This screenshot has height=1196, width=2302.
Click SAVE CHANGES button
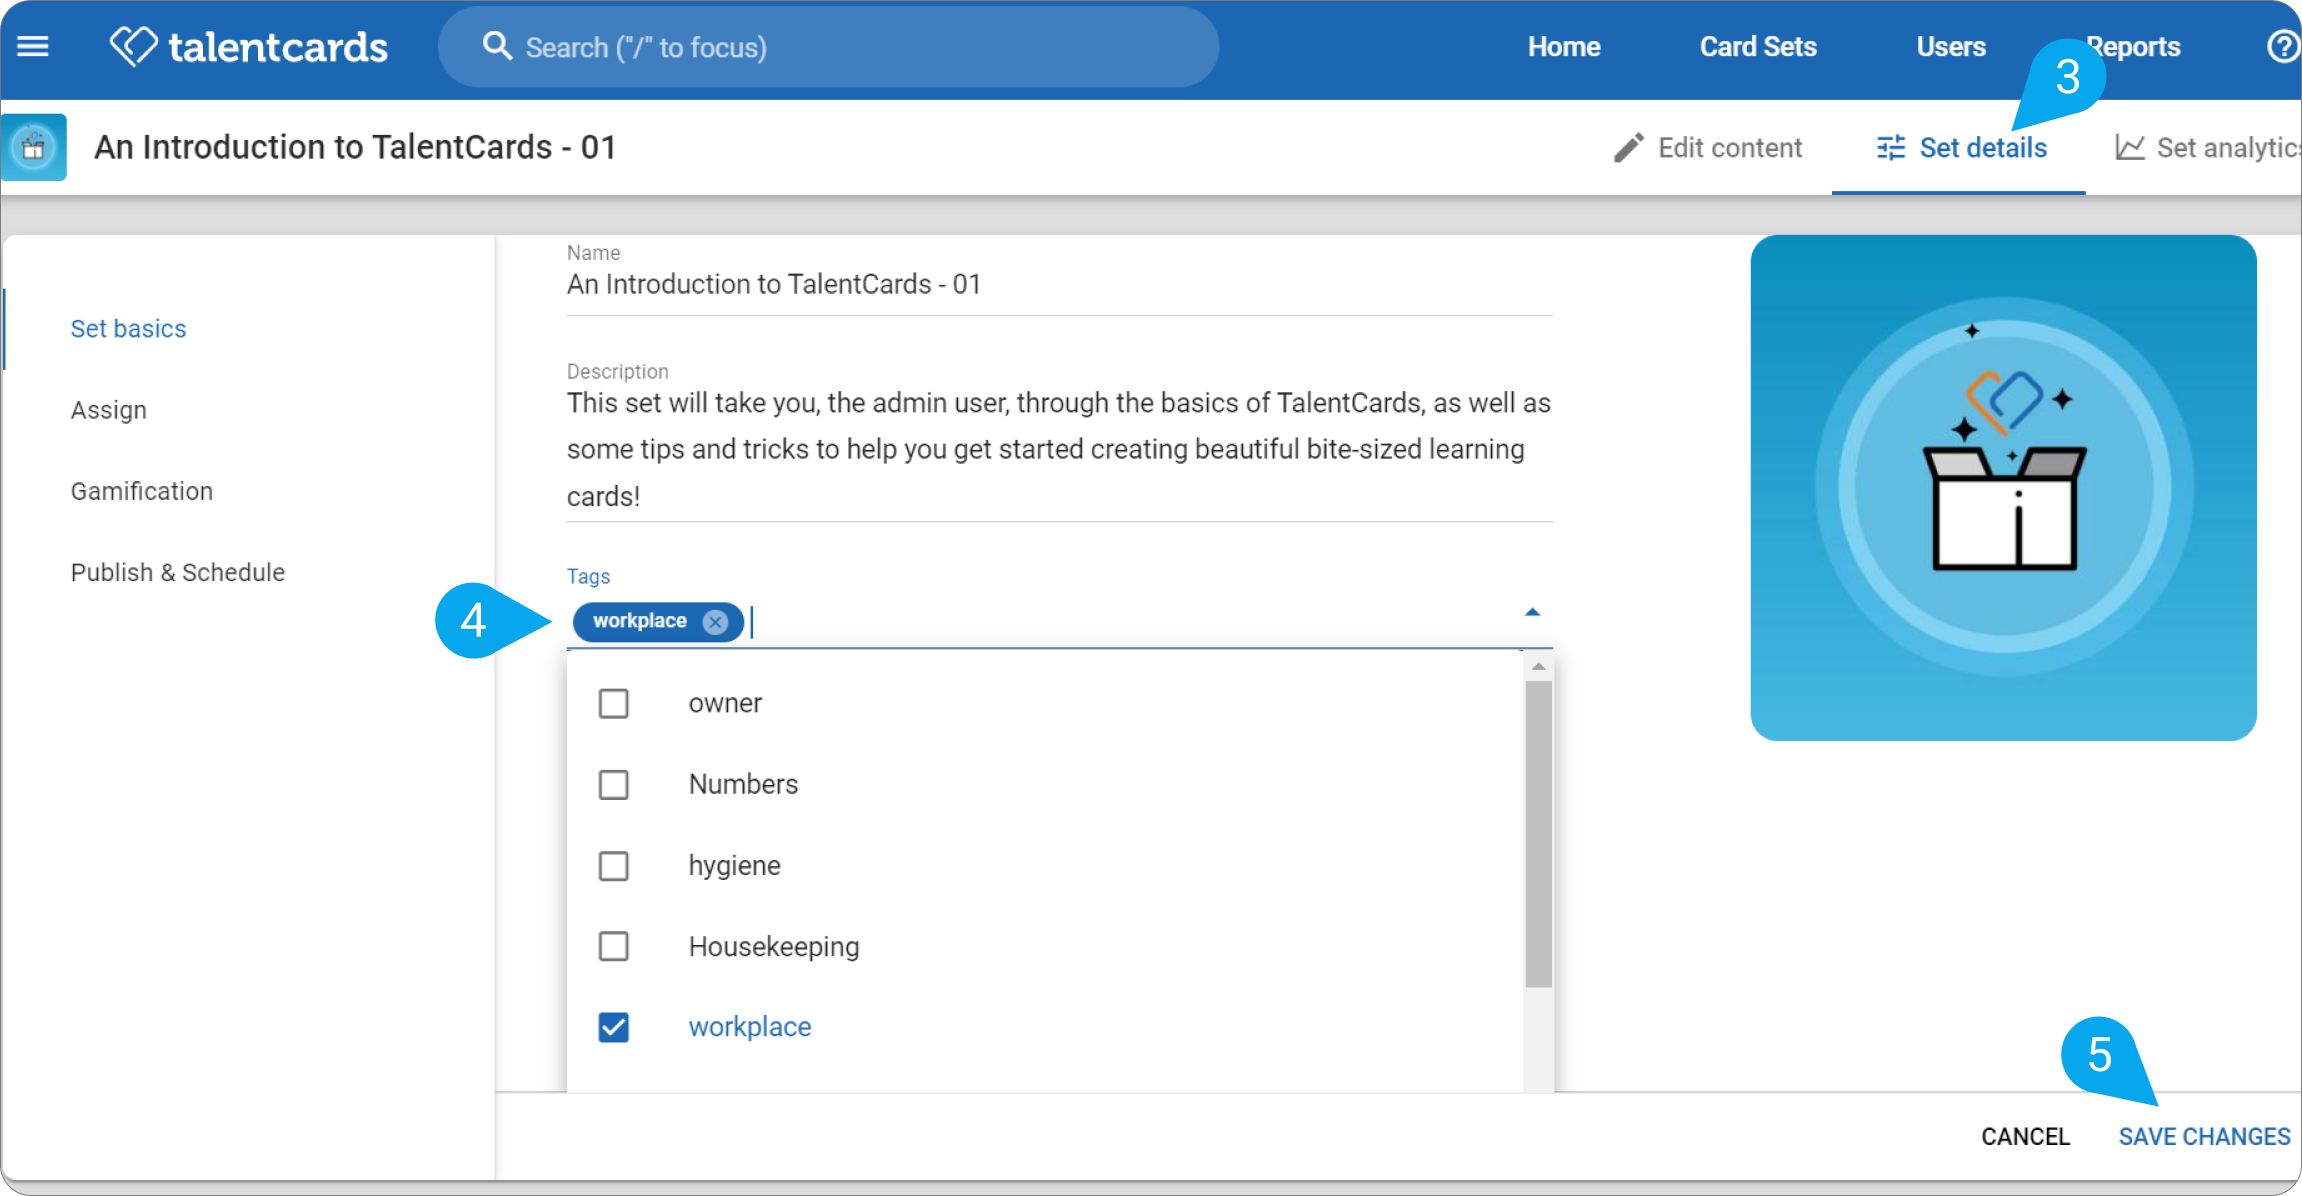pyautogui.click(x=2204, y=1137)
